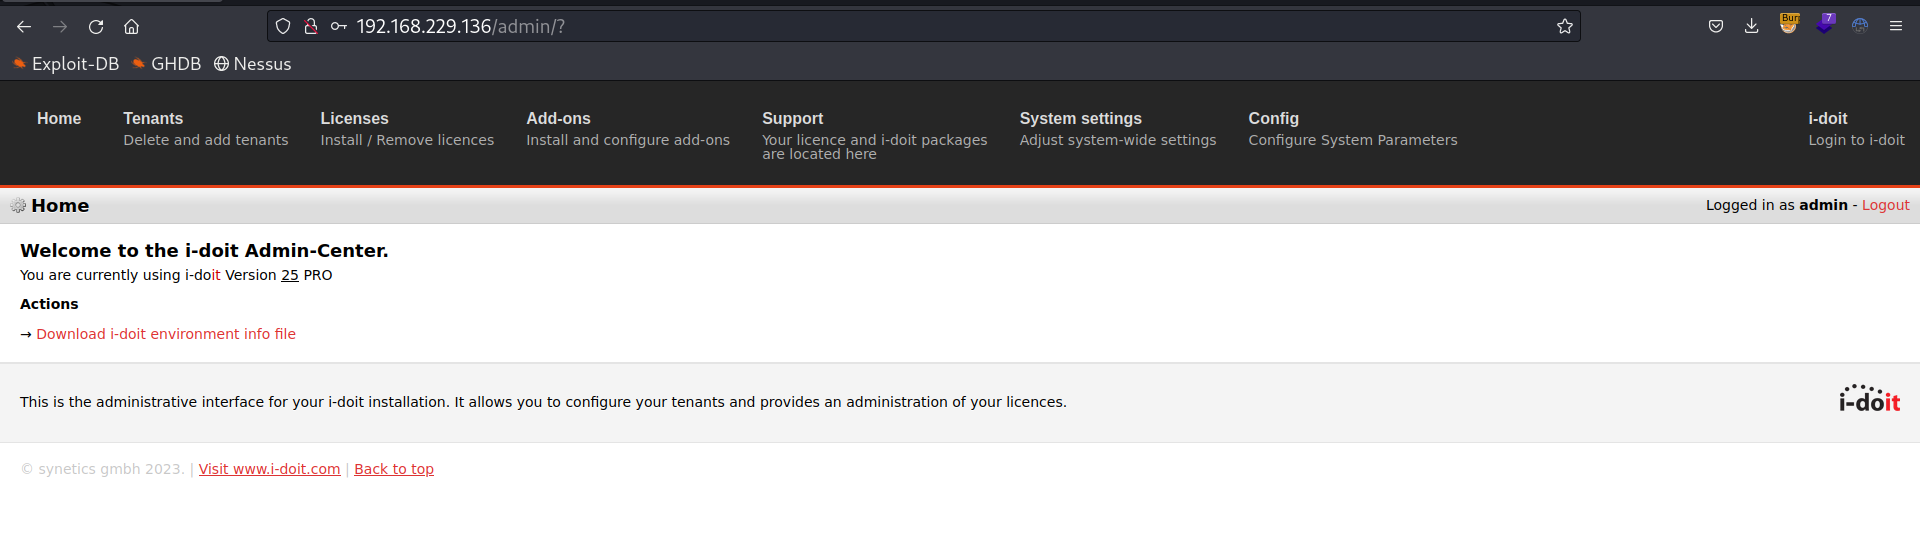Click the browser forward arrow

pyautogui.click(x=60, y=27)
